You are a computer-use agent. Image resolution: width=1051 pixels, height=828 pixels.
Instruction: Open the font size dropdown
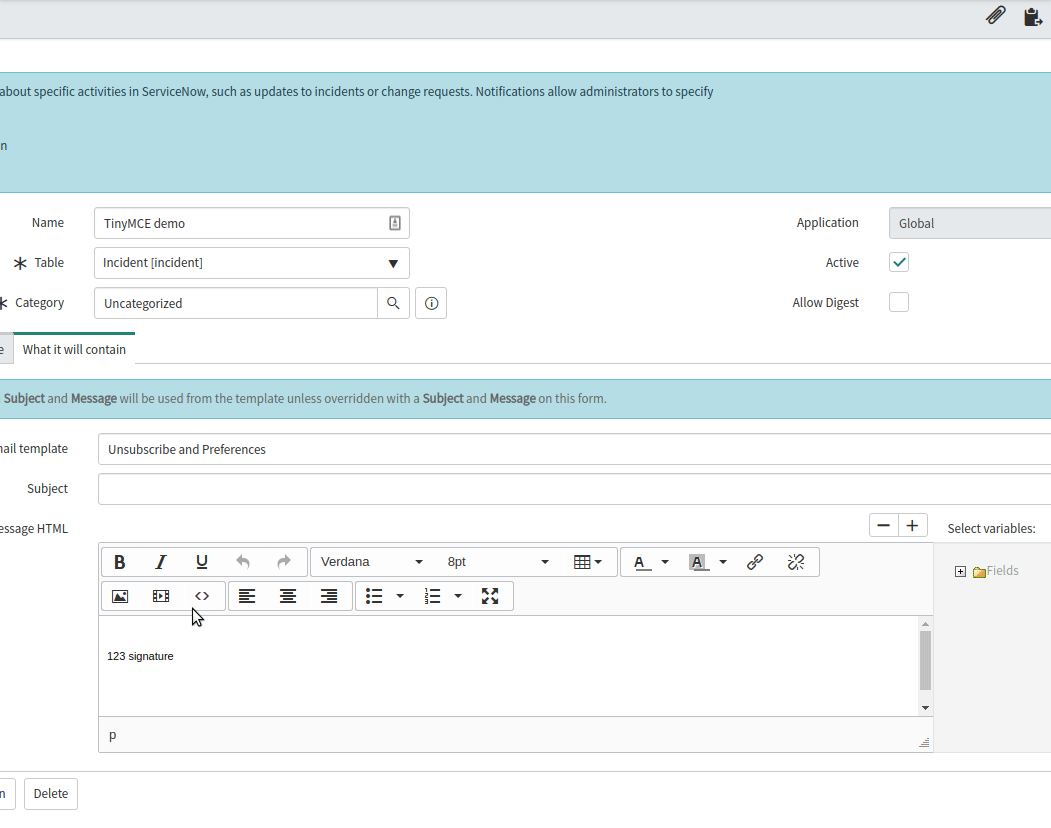[x=497, y=561]
